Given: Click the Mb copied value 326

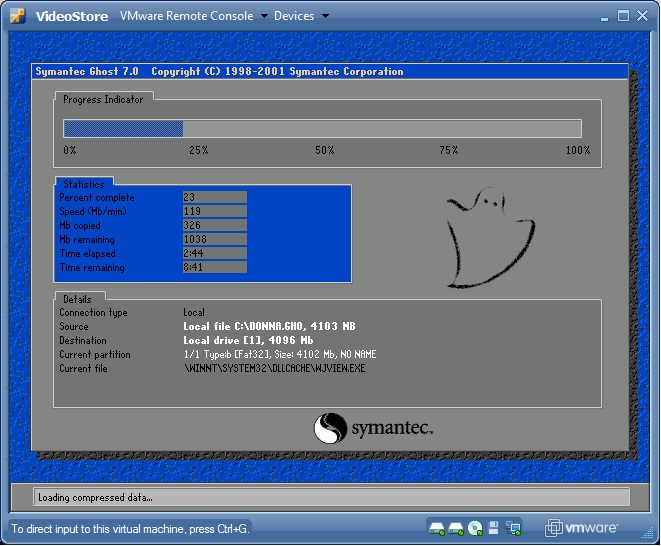Looking at the screenshot, I should tap(215, 225).
